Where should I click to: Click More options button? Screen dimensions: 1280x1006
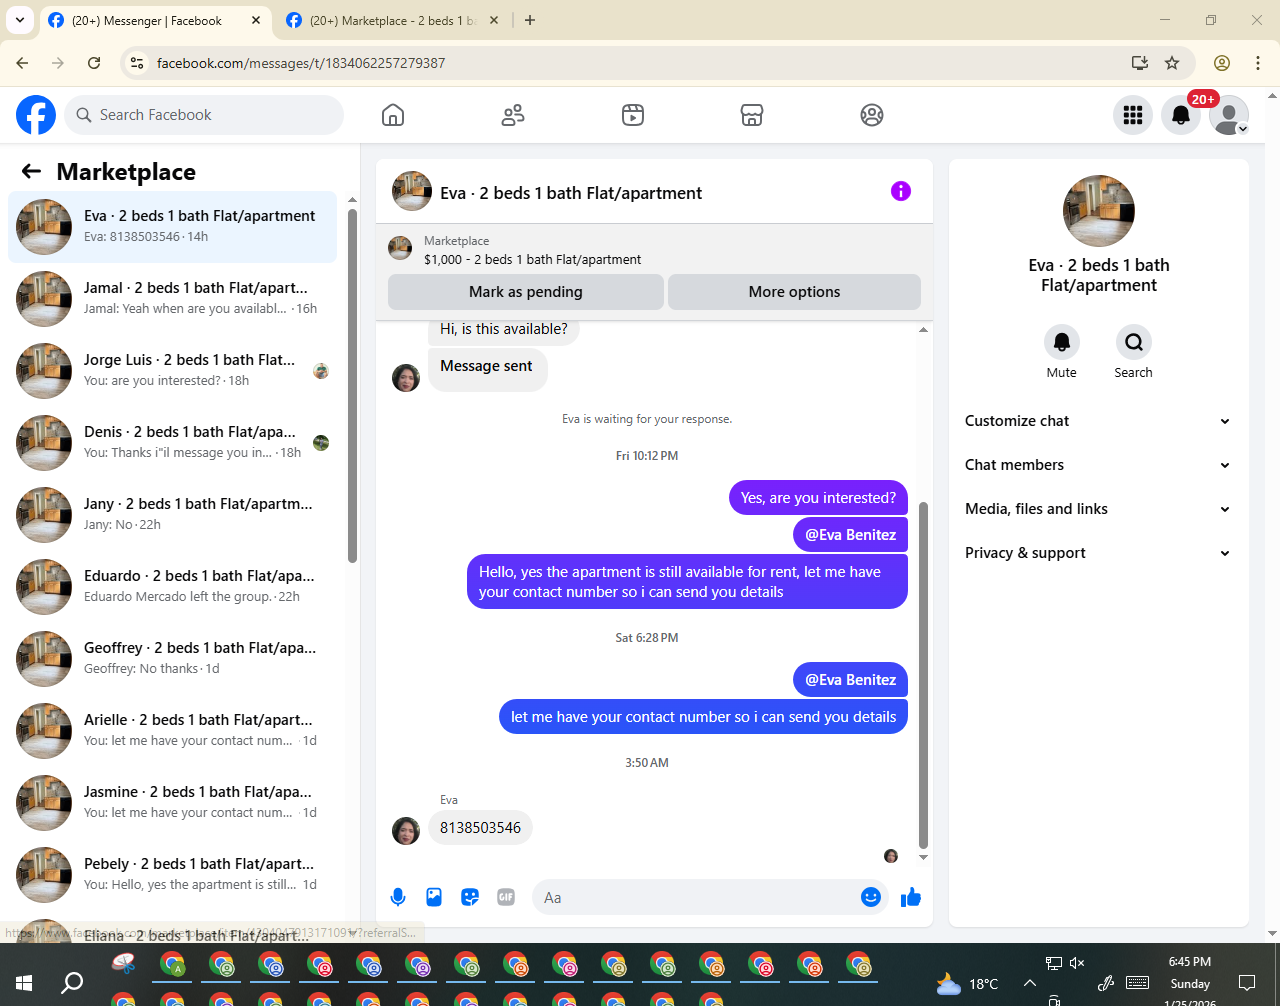(794, 292)
